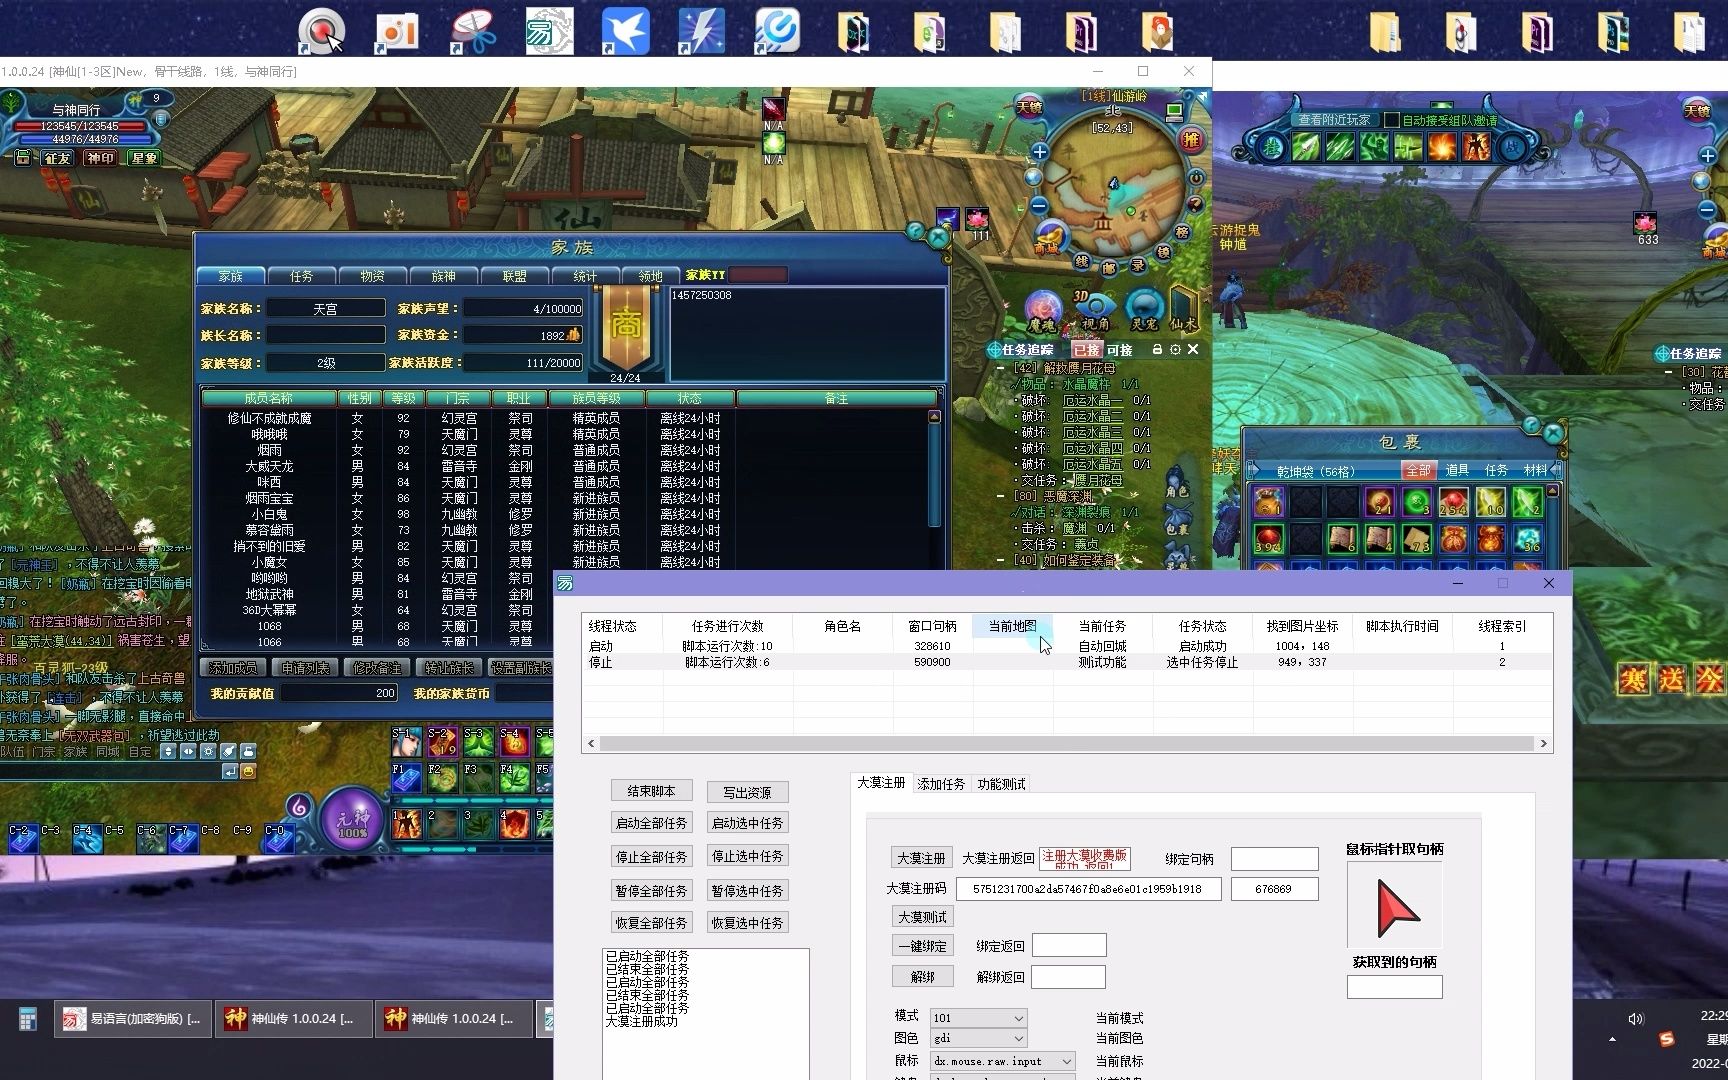This screenshot has width=1728, height=1080.
Task: Open the 魔魂 orb icon
Action: pyautogui.click(x=1042, y=311)
